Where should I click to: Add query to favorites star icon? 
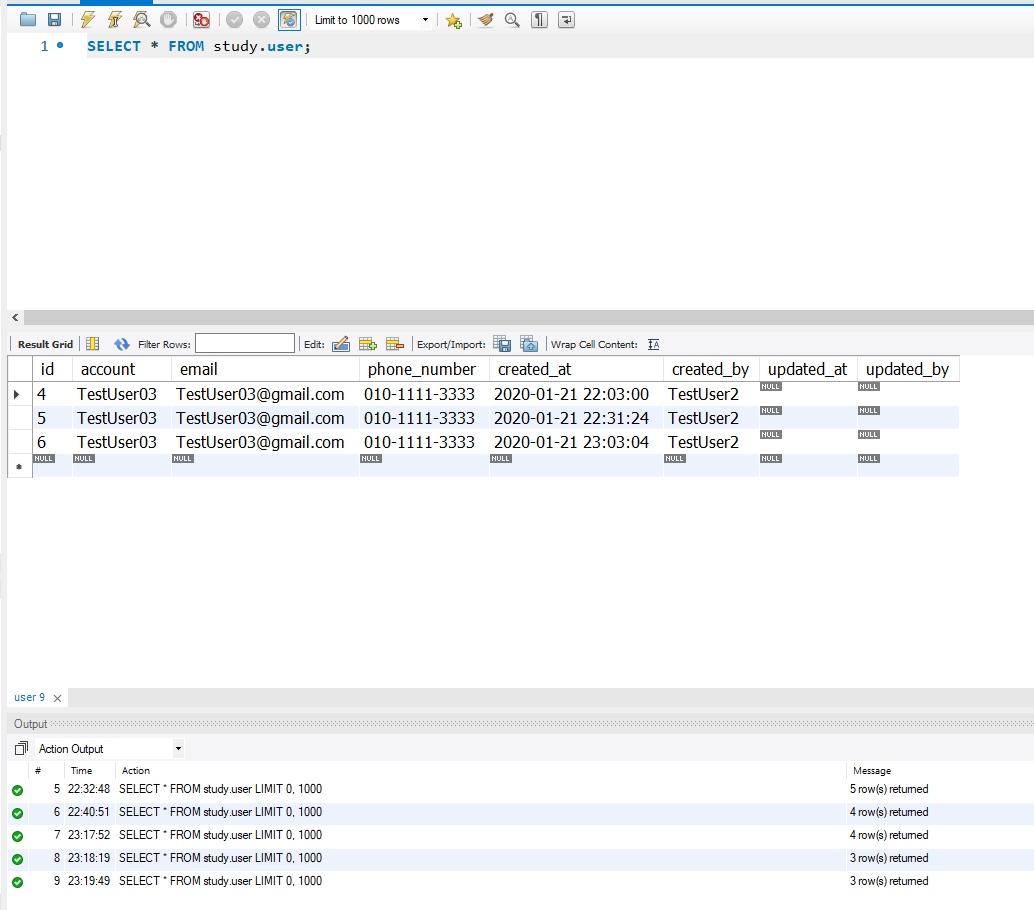coord(453,20)
